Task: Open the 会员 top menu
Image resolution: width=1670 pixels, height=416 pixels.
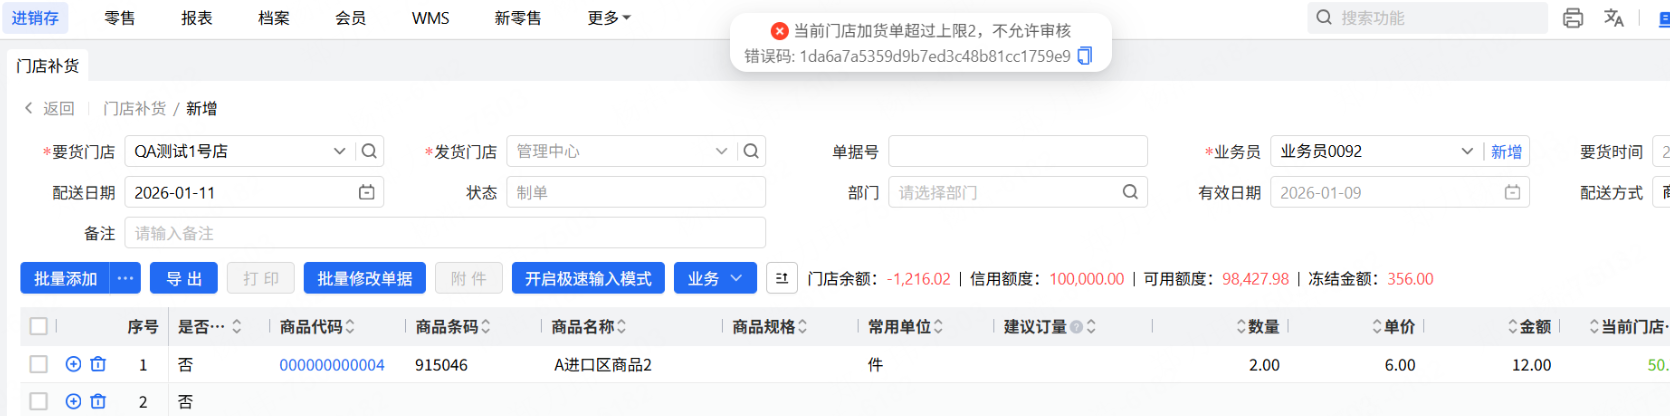Action: (351, 18)
